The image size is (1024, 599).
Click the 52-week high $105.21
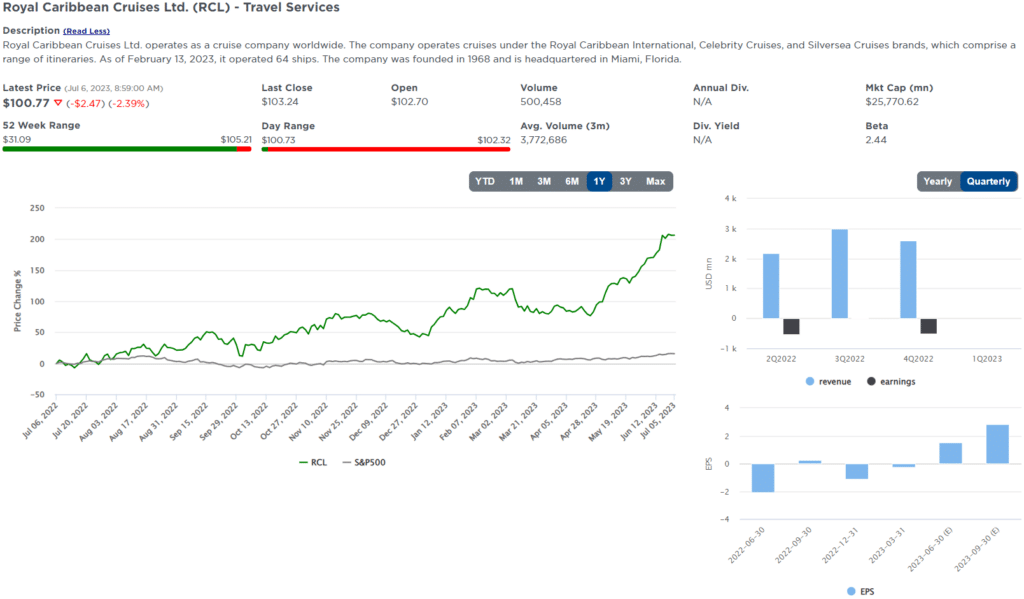236,139
